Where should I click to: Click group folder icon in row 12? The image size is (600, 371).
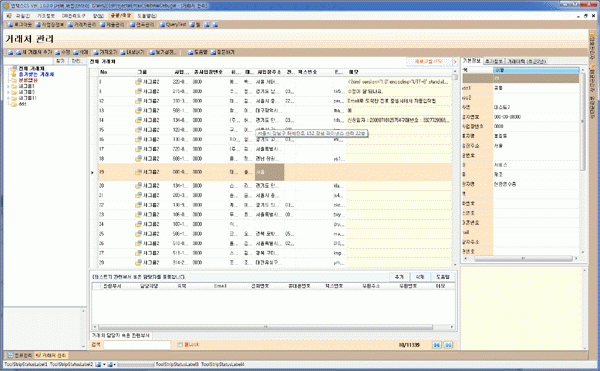[138, 101]
